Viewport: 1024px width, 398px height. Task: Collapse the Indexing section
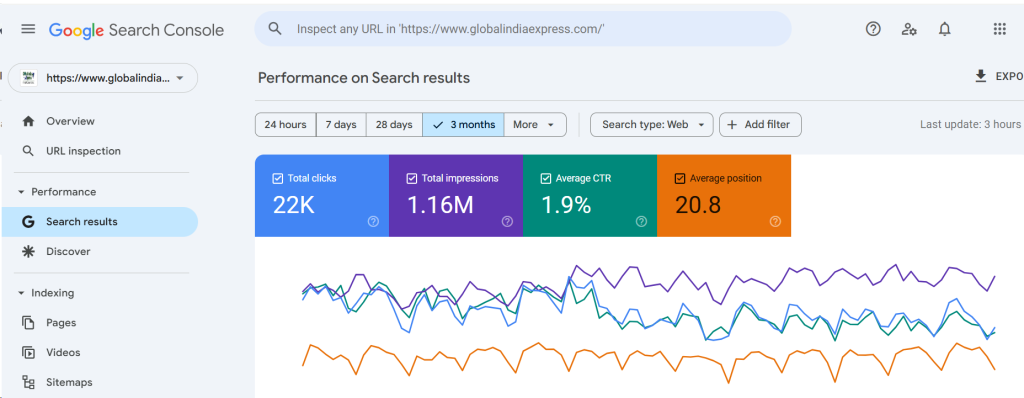21,293
